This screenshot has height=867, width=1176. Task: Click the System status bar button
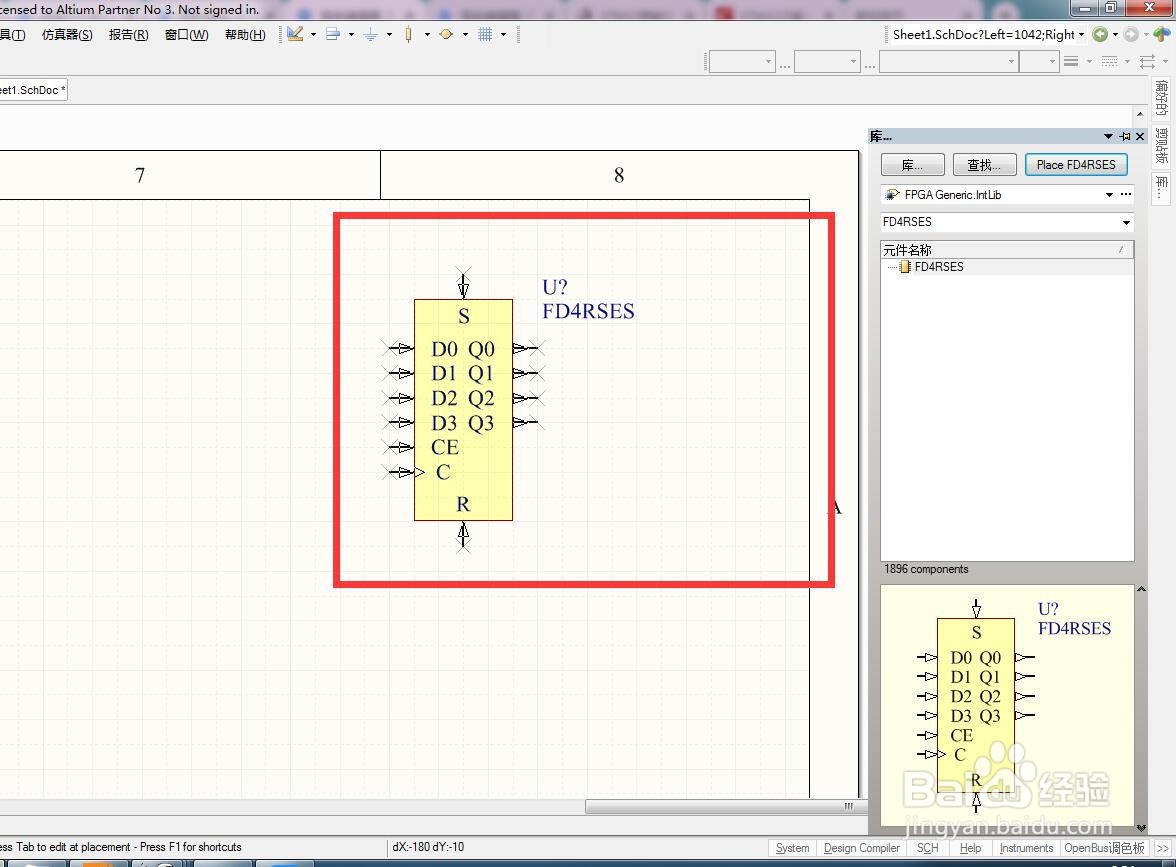pos(793,848)
